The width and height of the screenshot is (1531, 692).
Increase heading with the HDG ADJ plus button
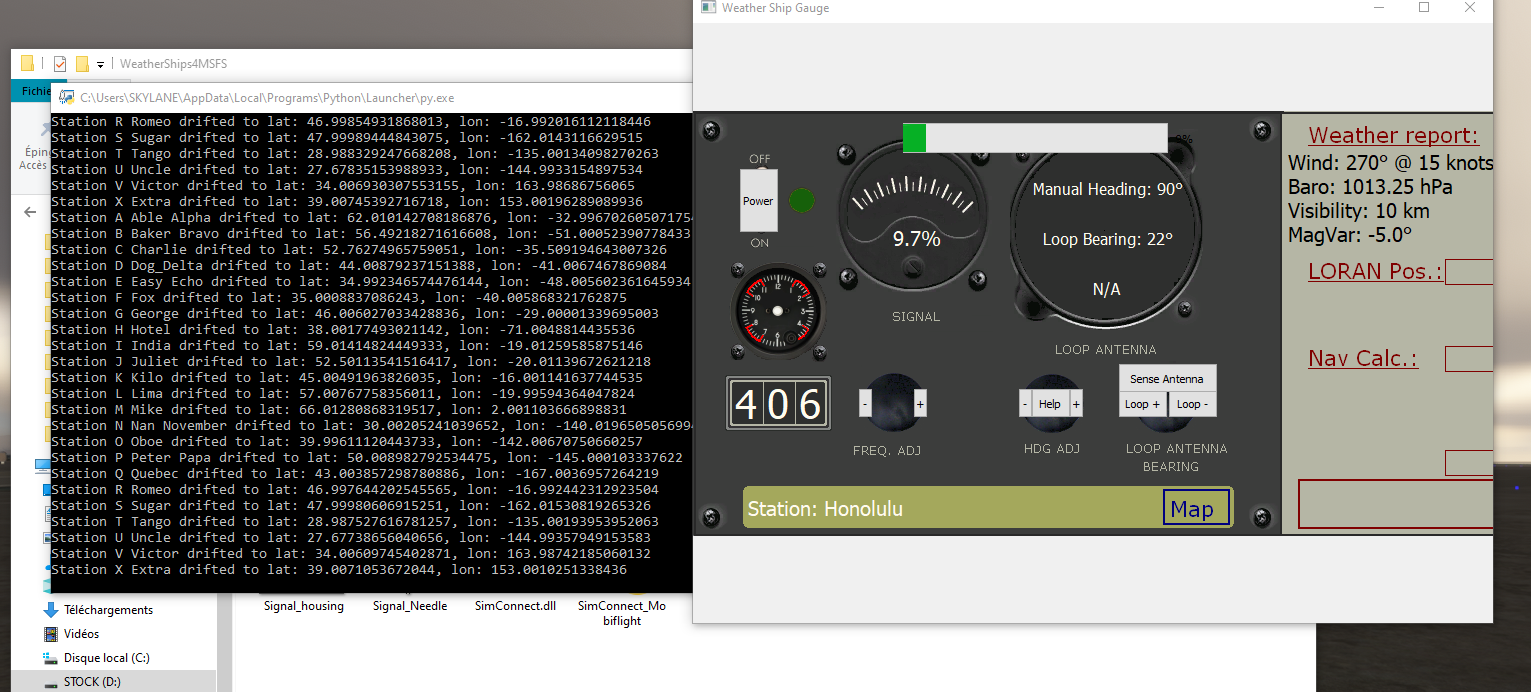1076,404
